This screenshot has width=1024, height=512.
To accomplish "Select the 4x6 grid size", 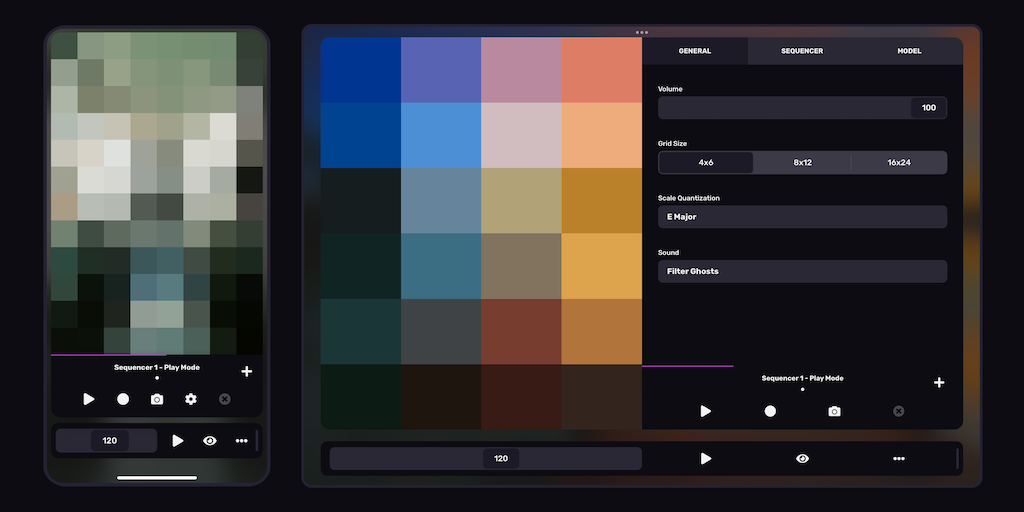I will 706,163.
